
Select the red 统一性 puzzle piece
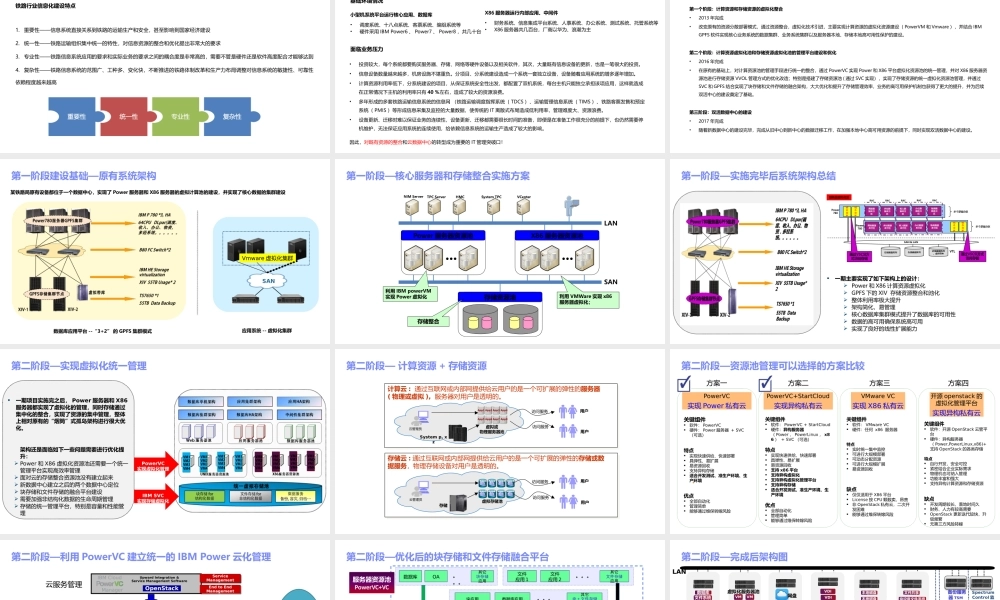click(x=126, y=117)
